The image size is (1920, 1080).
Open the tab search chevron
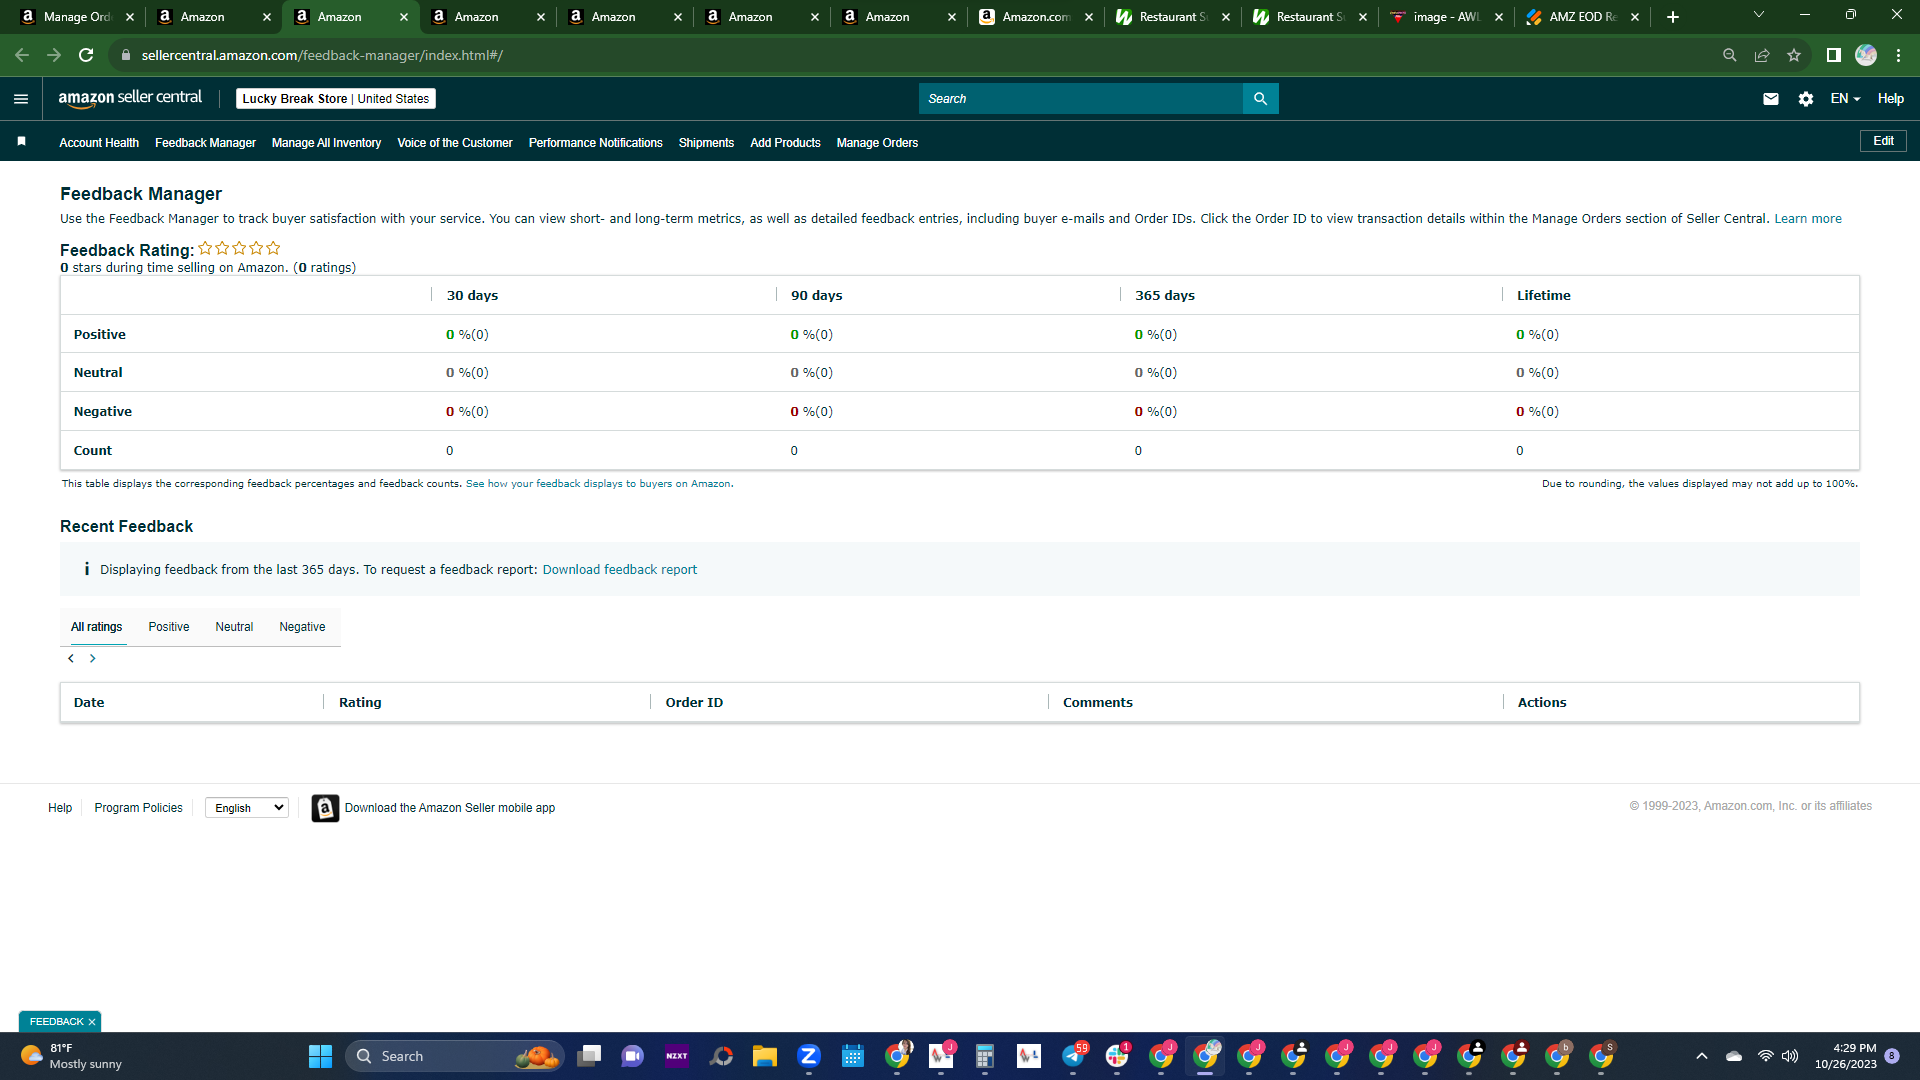click(1759, 15)
